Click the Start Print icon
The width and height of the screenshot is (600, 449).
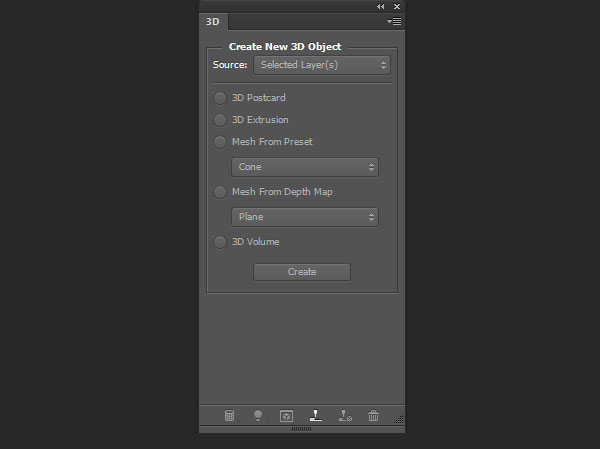coord(315,416)
